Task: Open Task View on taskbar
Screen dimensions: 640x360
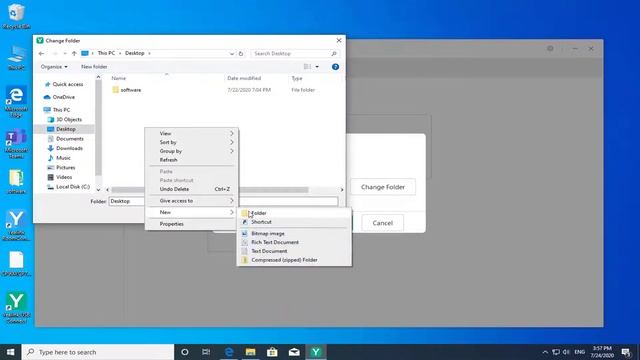Action: click(x=206, y=352)
